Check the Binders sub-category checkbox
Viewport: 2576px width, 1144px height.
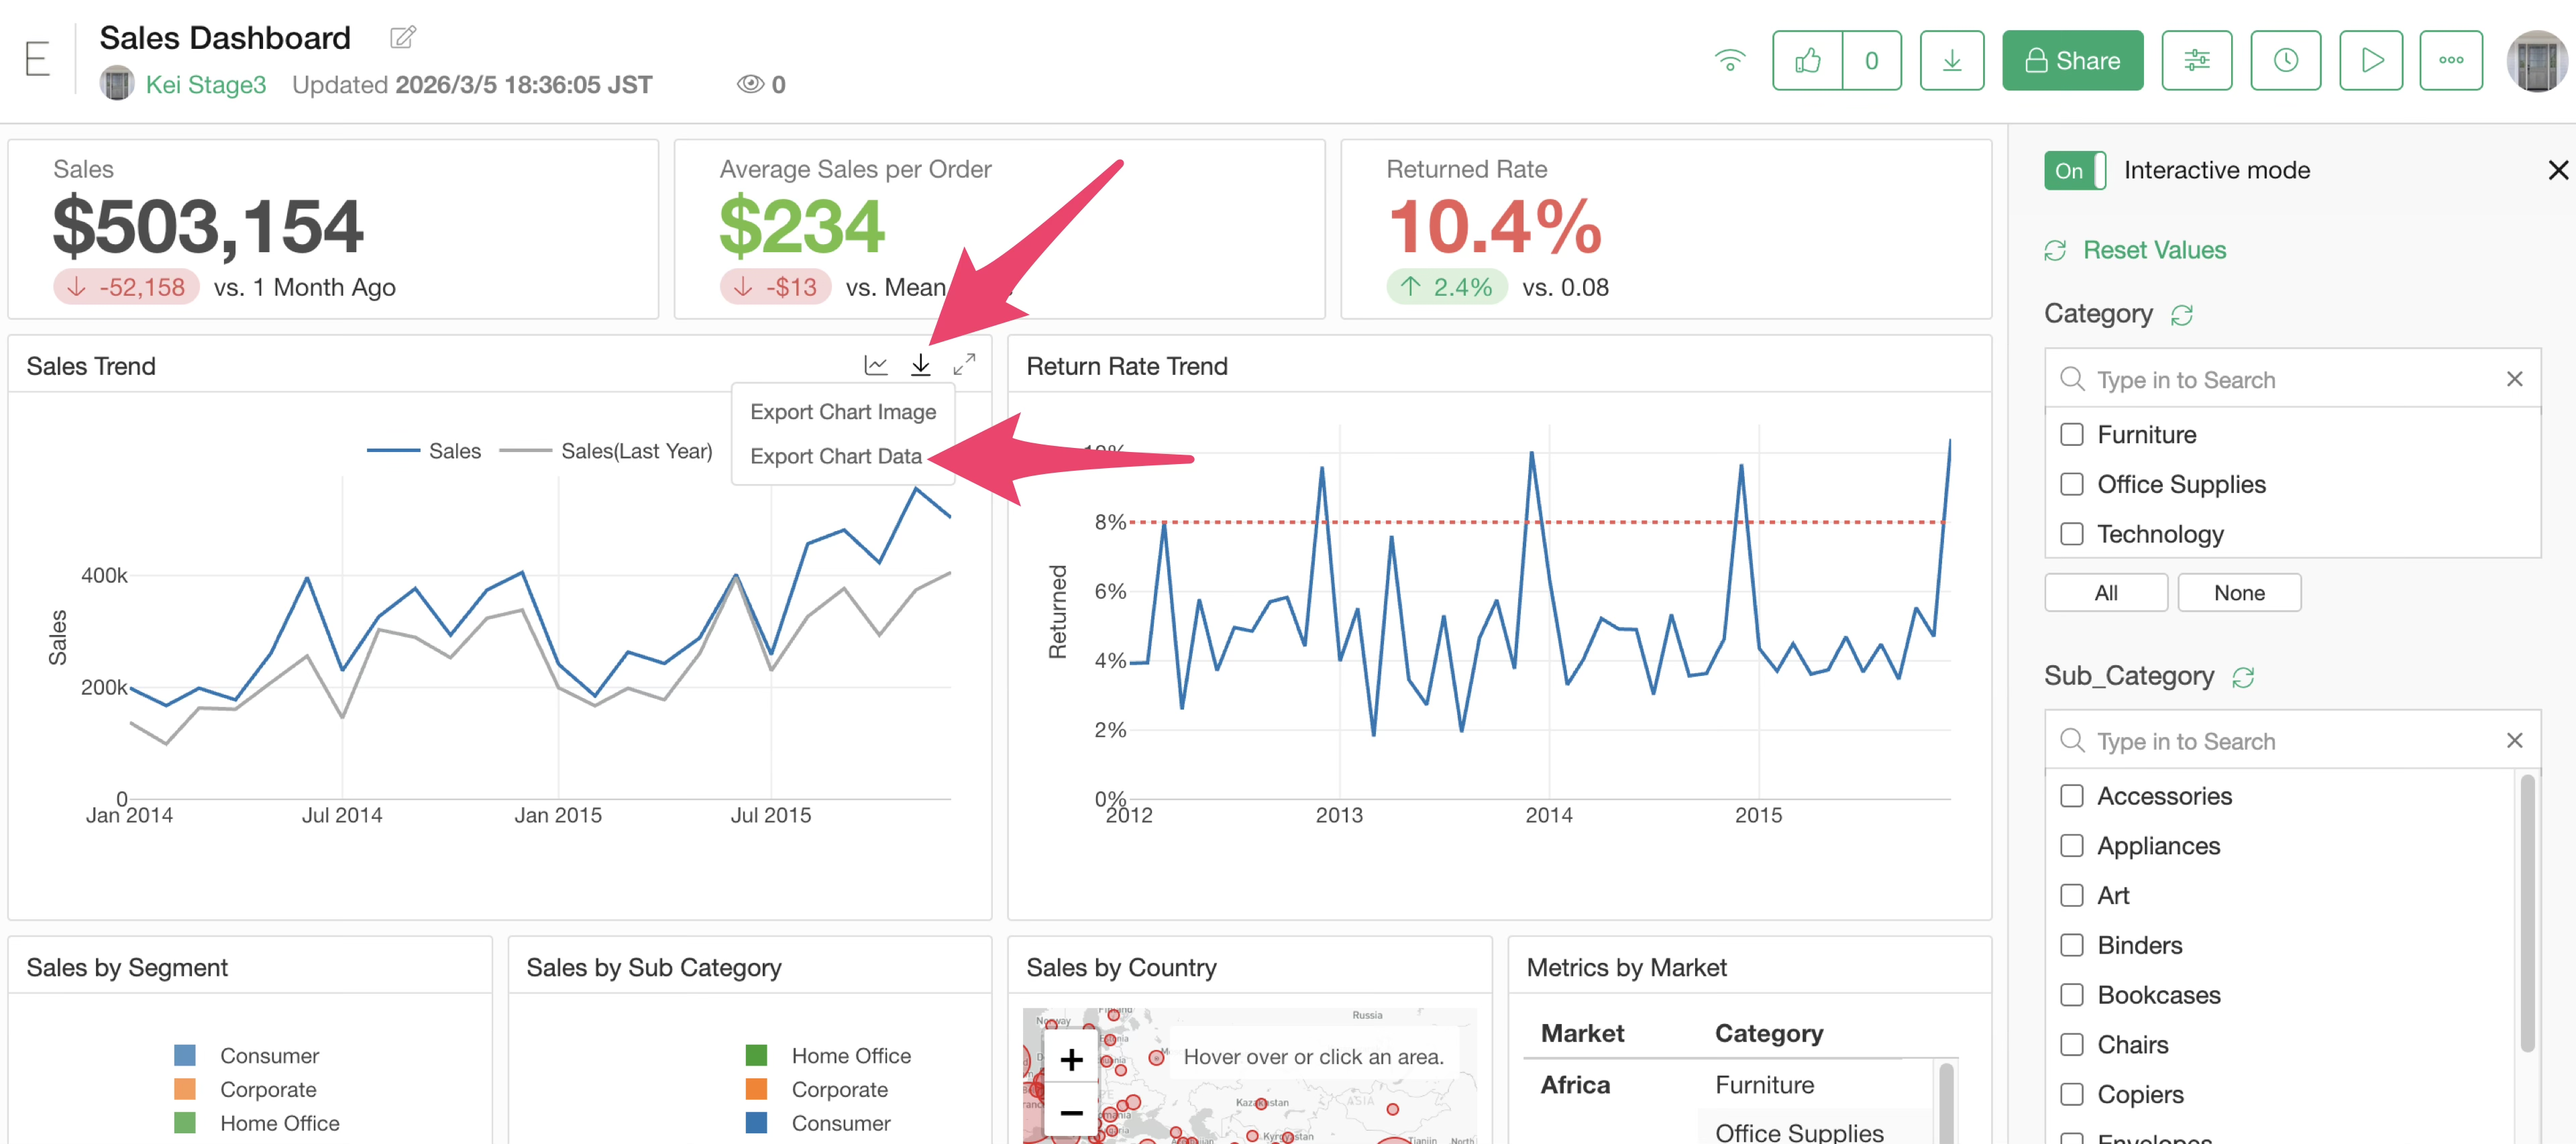pos(2072,945)
